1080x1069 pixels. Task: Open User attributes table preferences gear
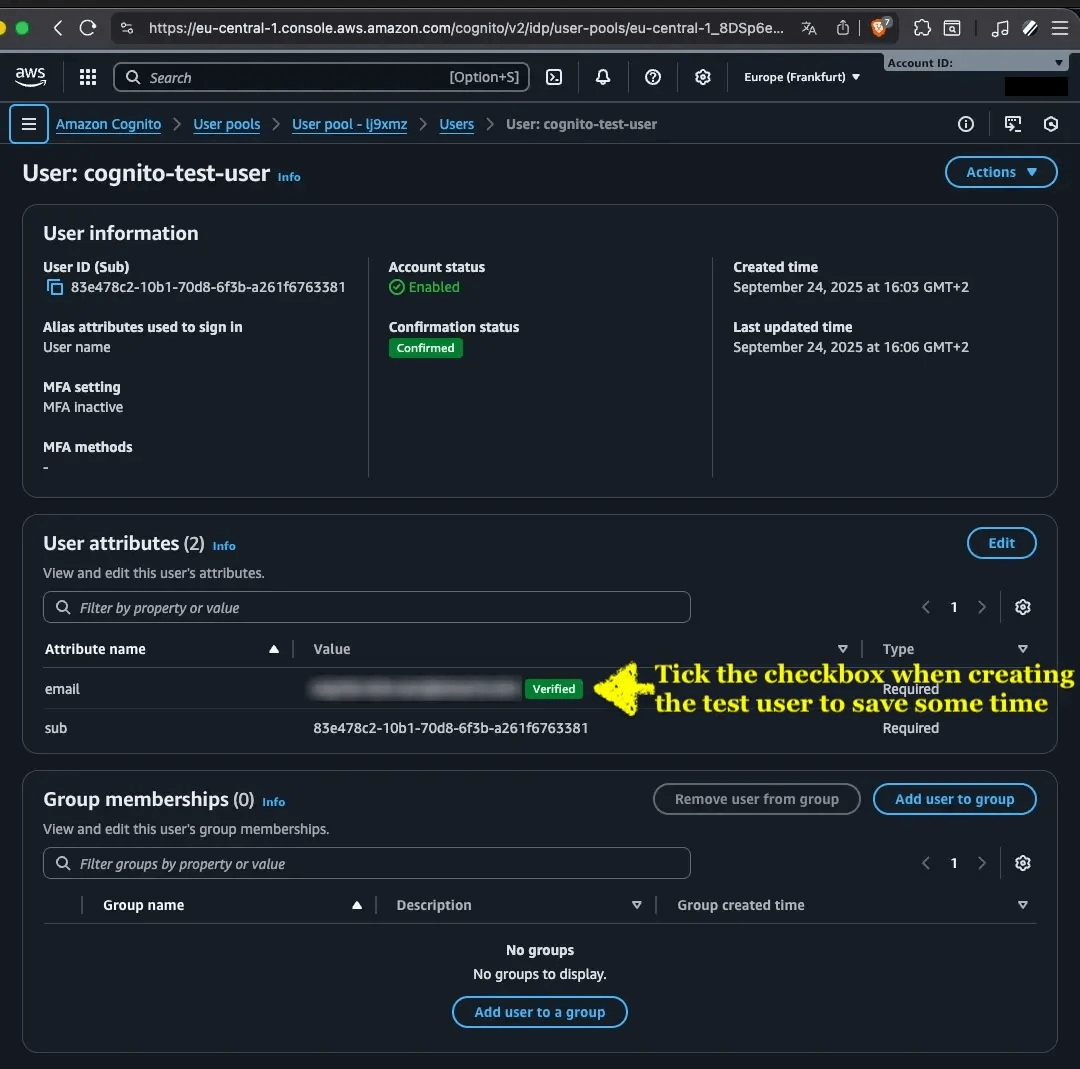click(1022, 607)
